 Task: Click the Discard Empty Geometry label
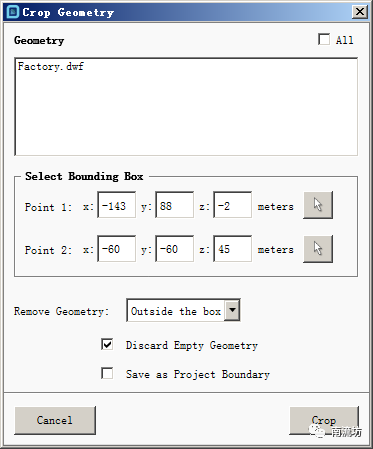click(192, 345)
